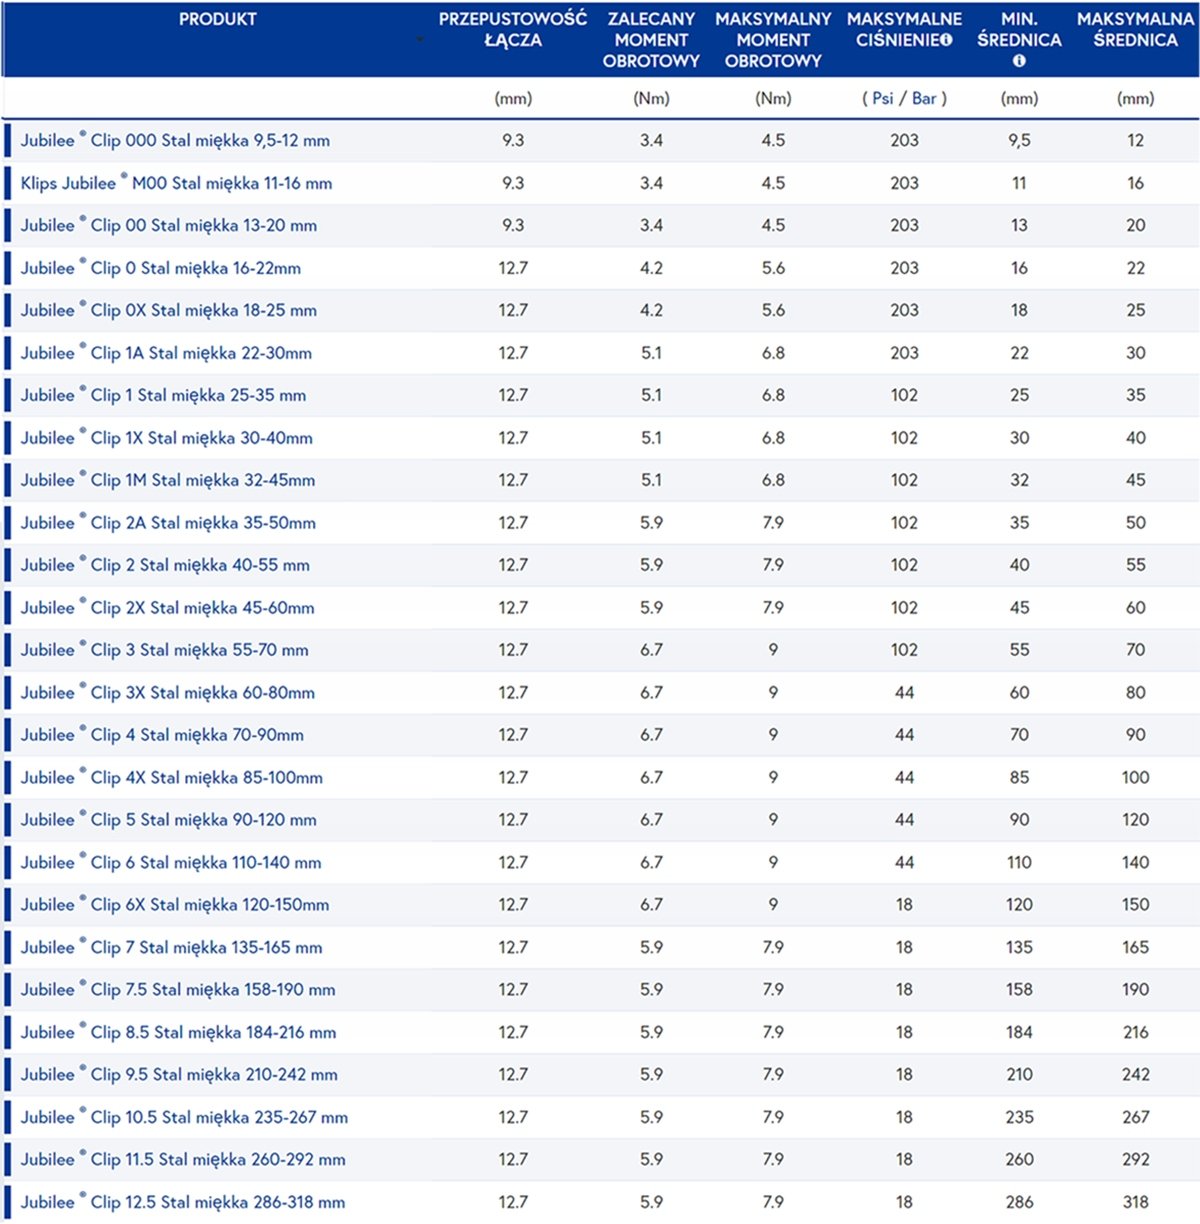
Task: Click min. diameter 235 in Clip 10.5 row
Action: click(1019, 1118)
